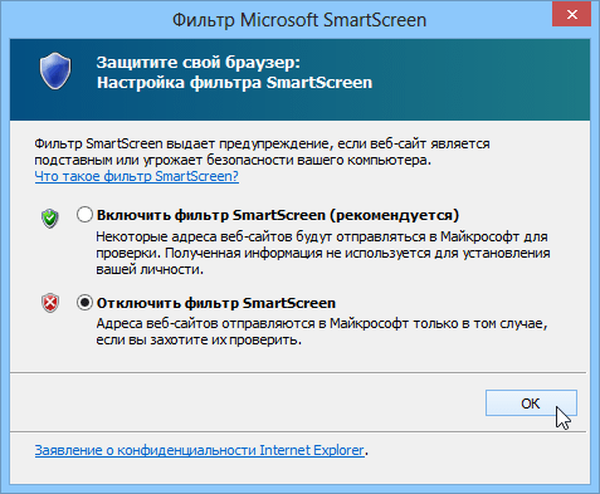Screen dimensions: 600x494
Task: Select 'Отключить фильтр SmartScreen' radio button
Action: pos(84,303)
